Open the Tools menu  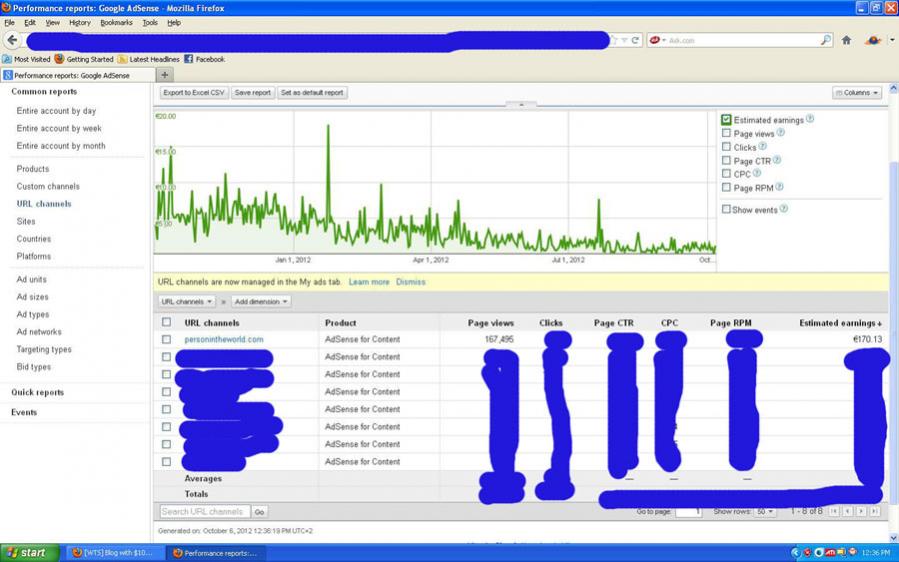pos(150,23)
